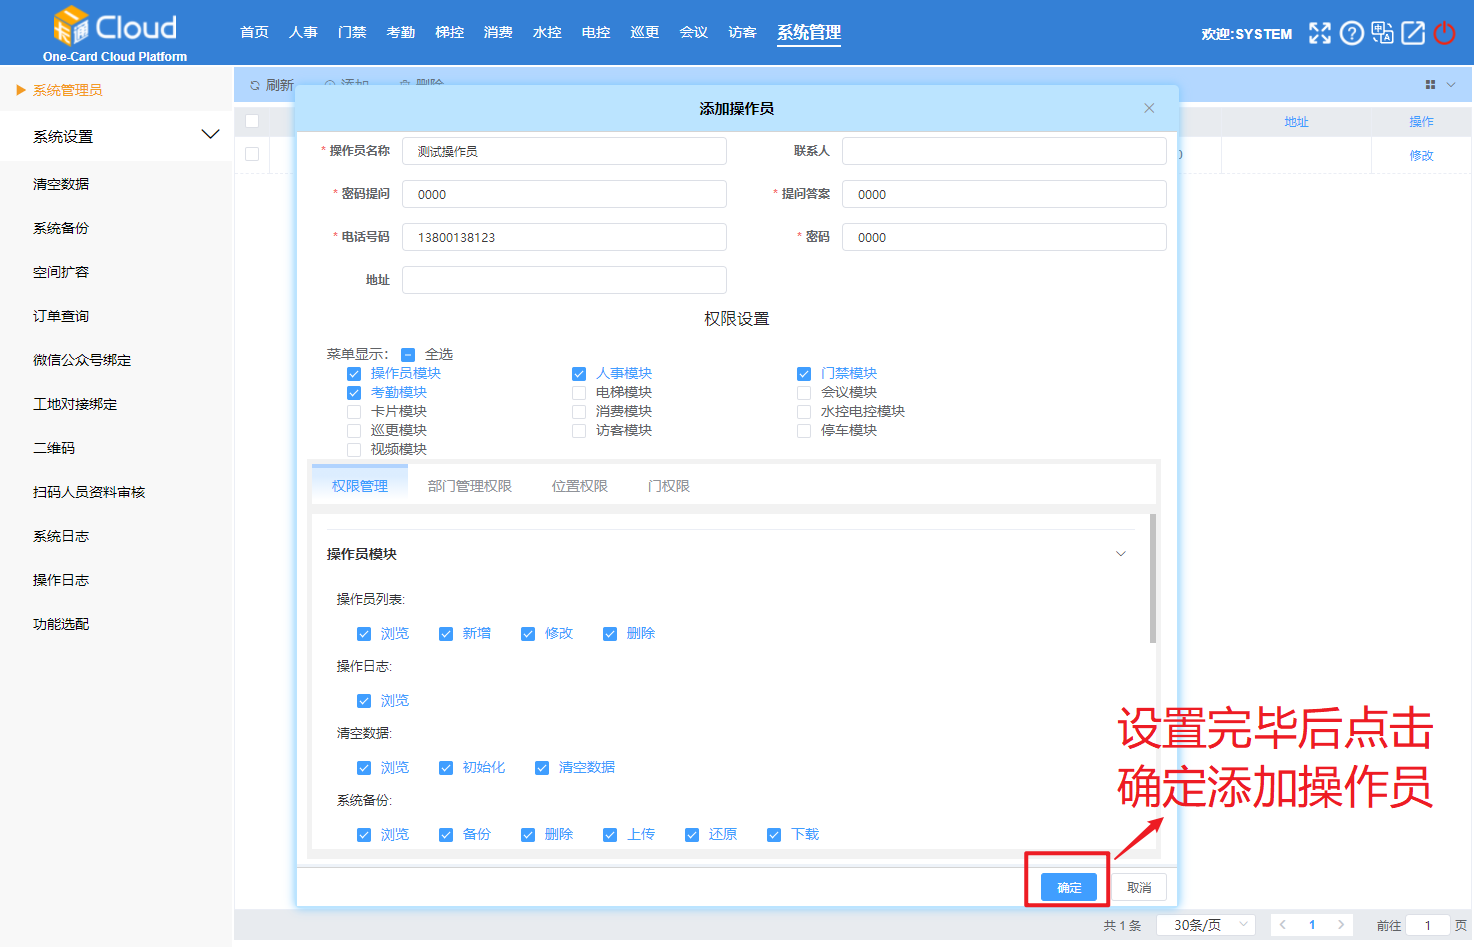The width and height of the screenshot is (1474, 947).
Task: Disable the 考勤模块 checkbox
Action: pyautogui.click(x=354, y=392)
